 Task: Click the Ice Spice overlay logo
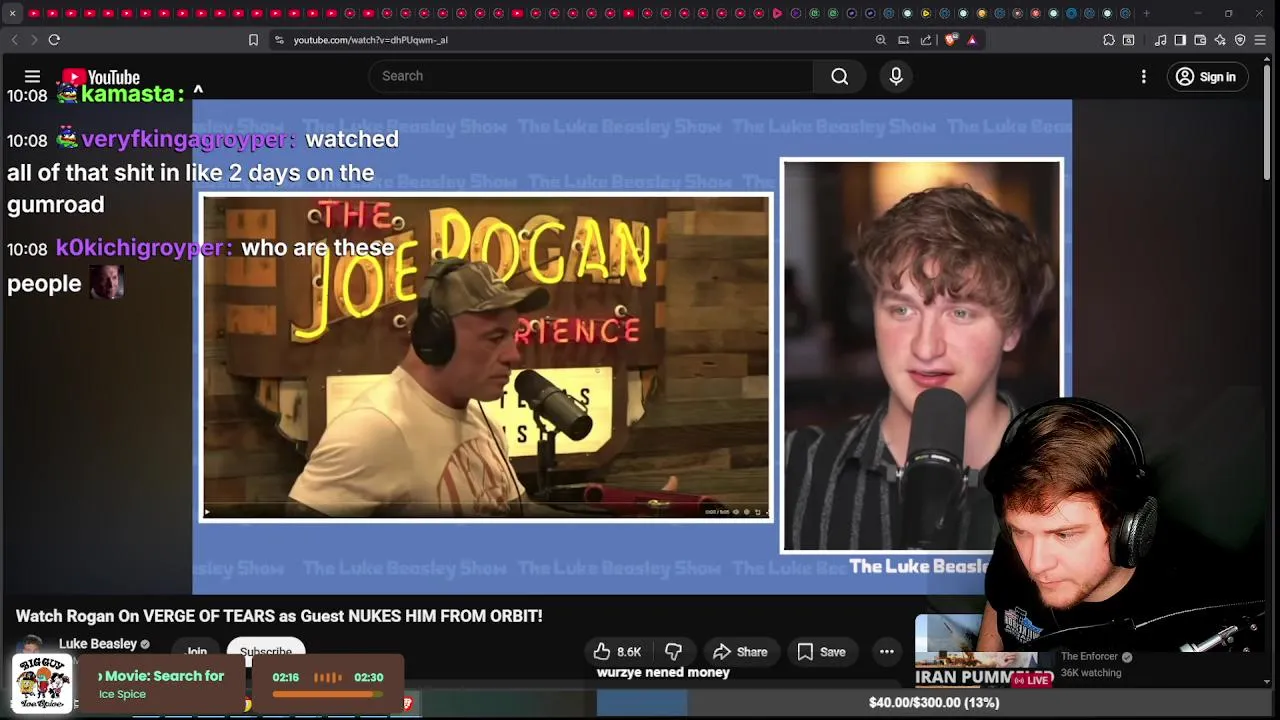42,683
